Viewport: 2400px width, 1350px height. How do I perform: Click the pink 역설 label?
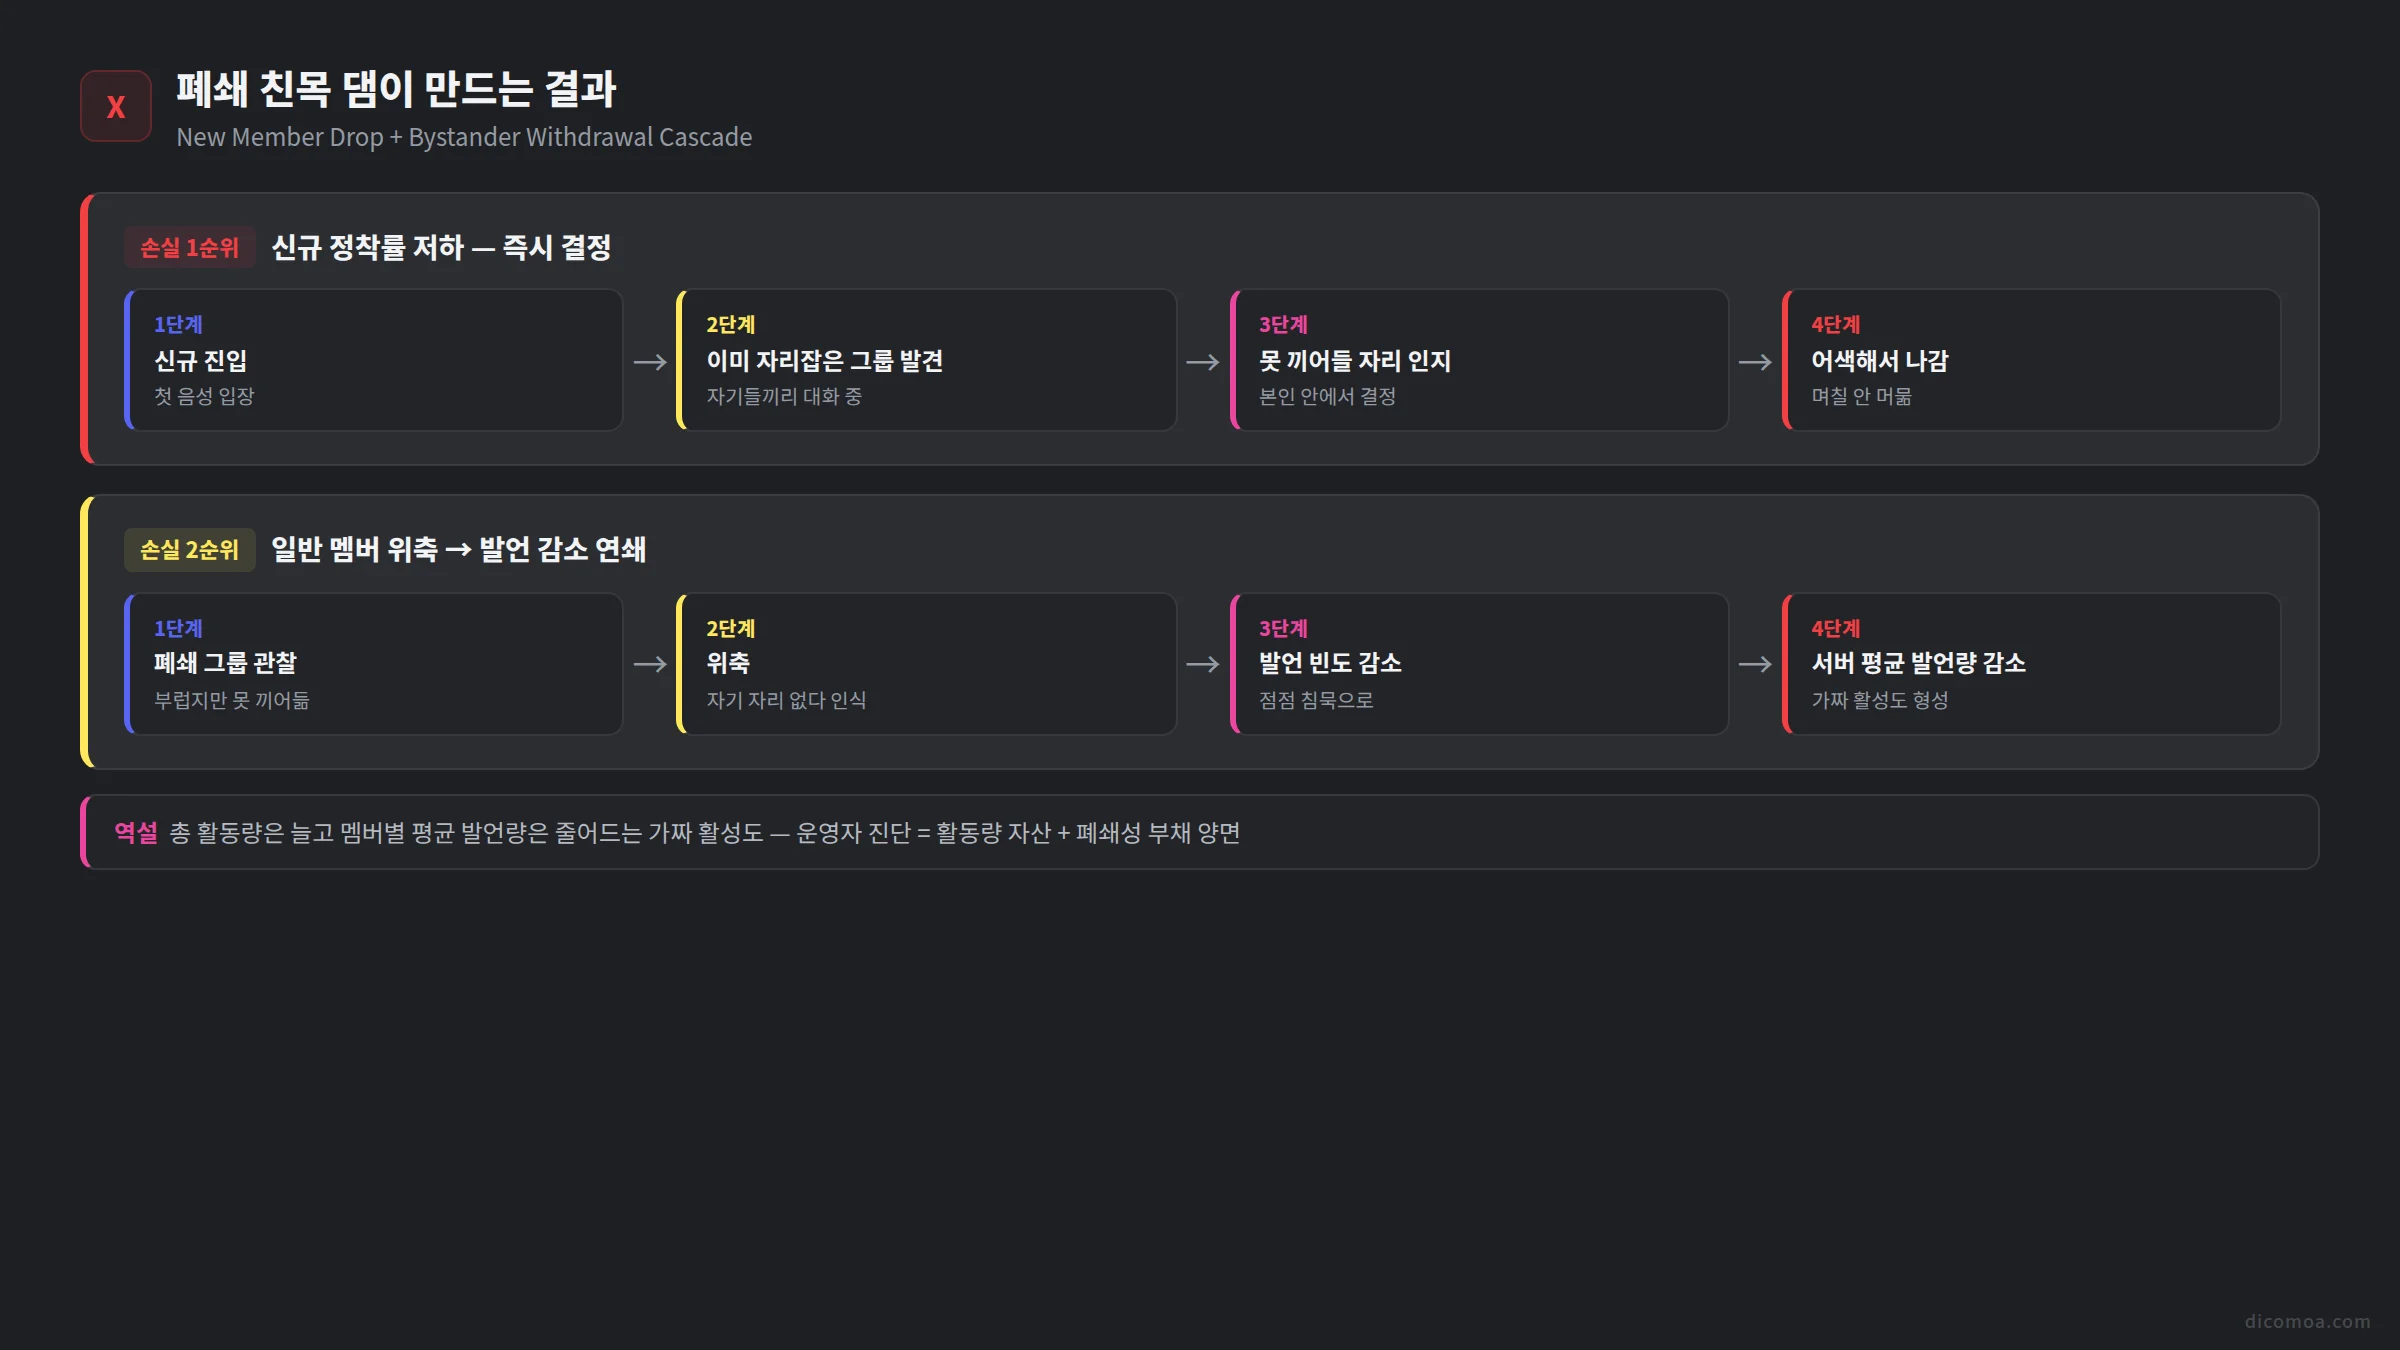(136, 832)
